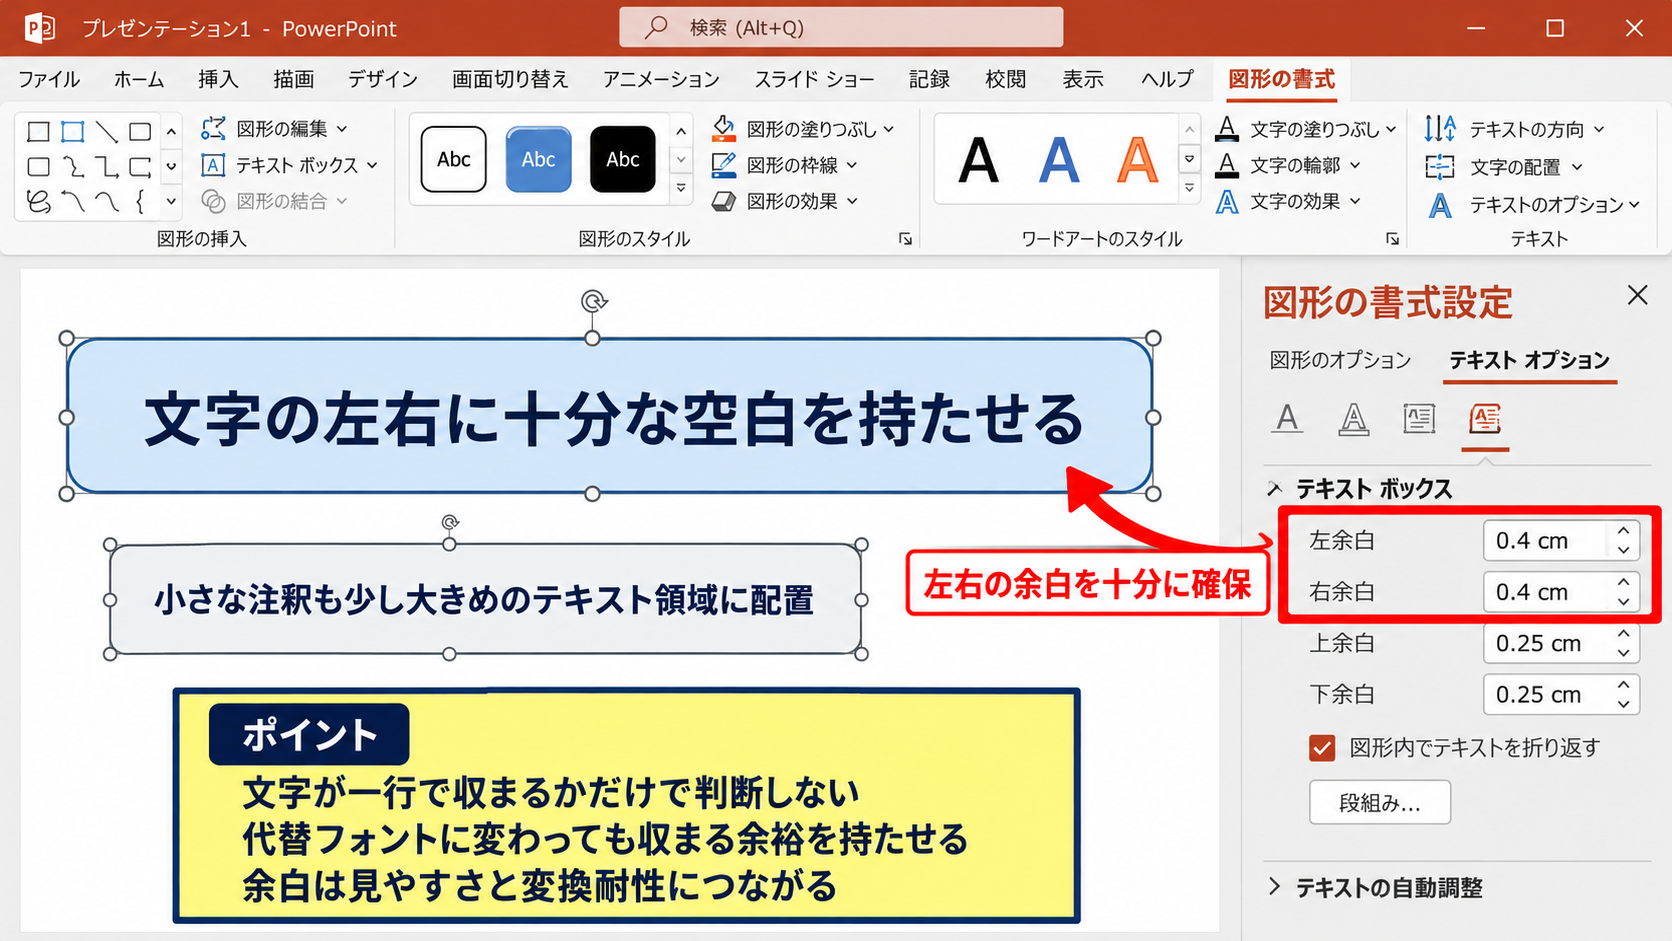The height and width of the screenshot is (941, 1672).
Task: Open 図形の塗りつぶし paint bucket icon
Action: coord(724,128)
